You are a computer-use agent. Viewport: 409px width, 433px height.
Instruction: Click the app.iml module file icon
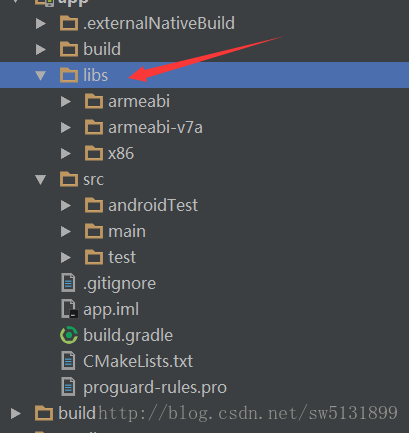69,309
